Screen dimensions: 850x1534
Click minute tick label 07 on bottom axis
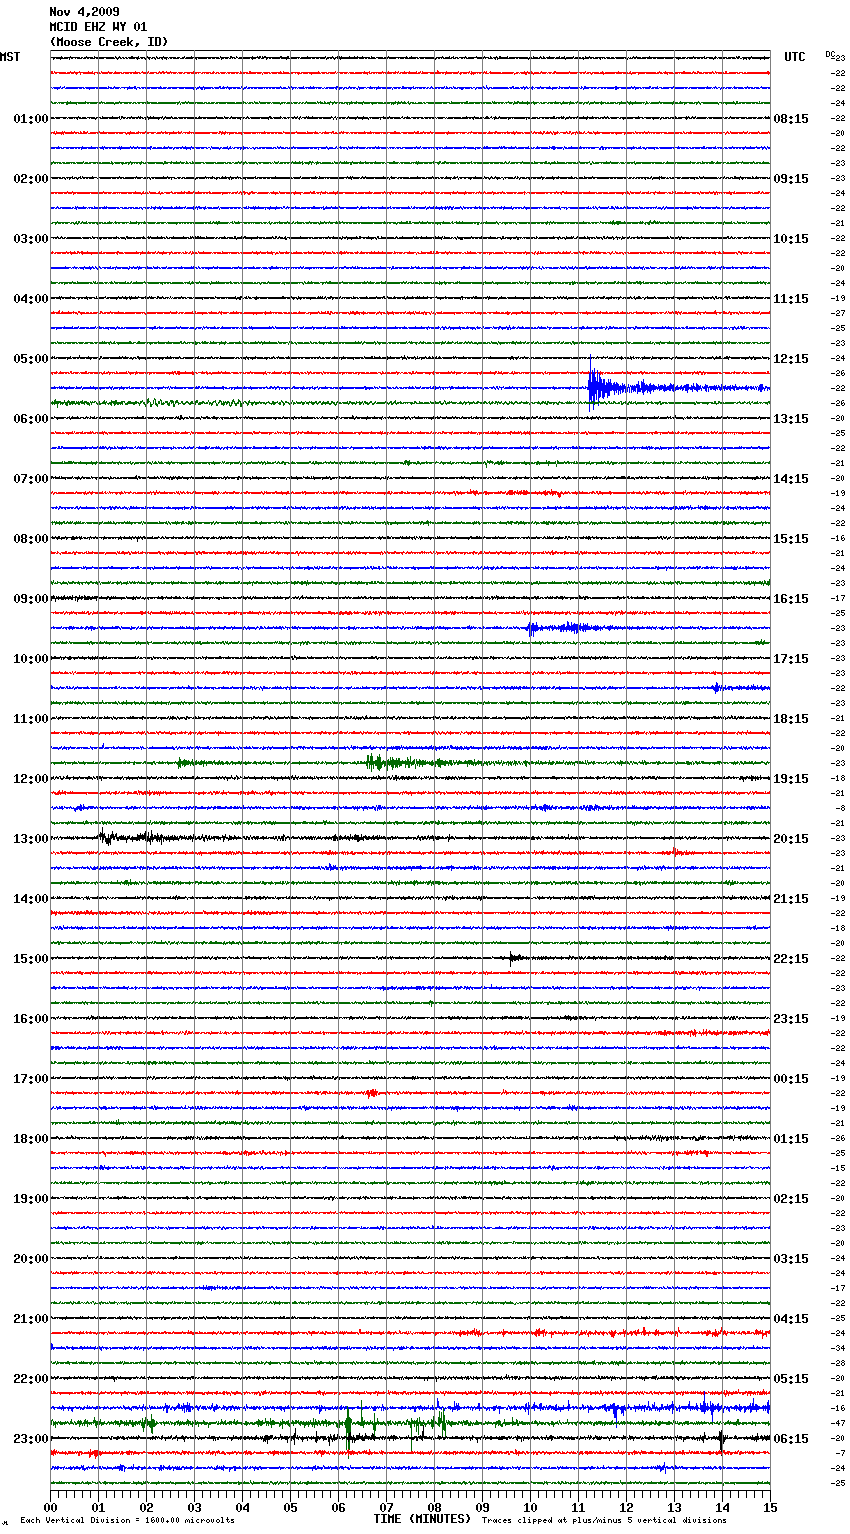pos(386,1507)
